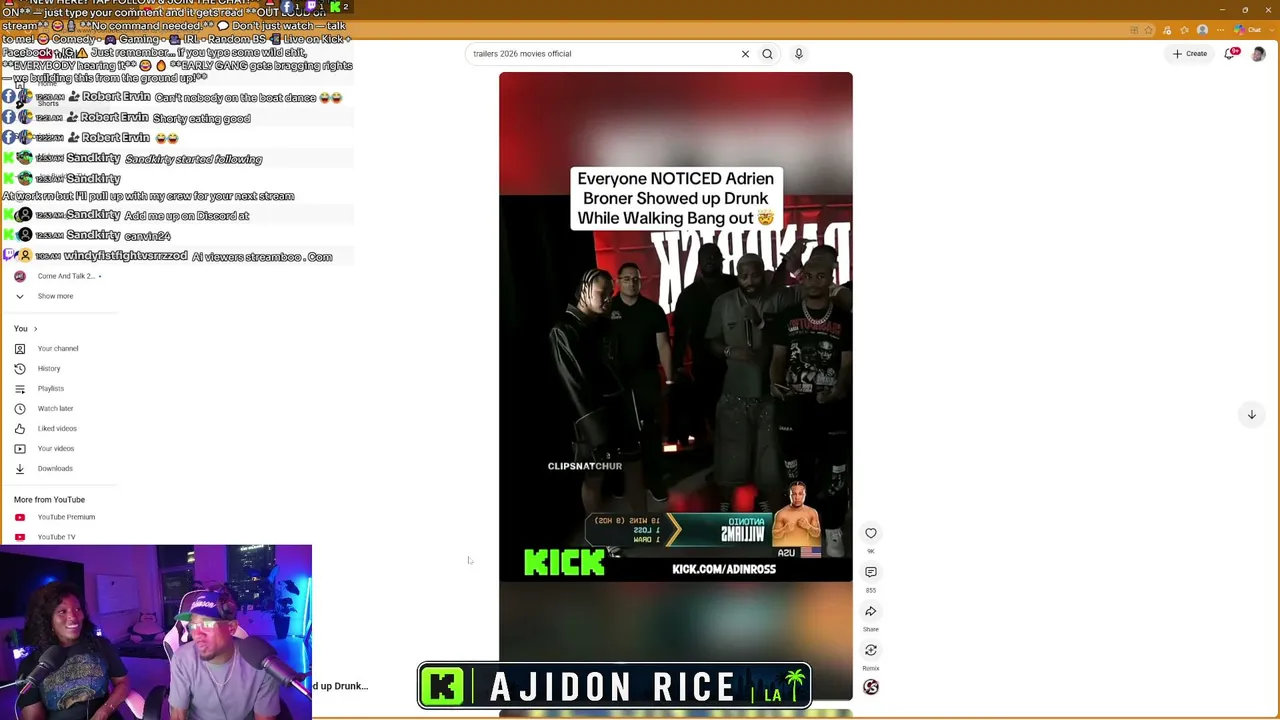The height and width of the screenshot is (720, 1280).
Task: Expand the chevron beside Copilot Chat
Action: [x=1271, y=30]
